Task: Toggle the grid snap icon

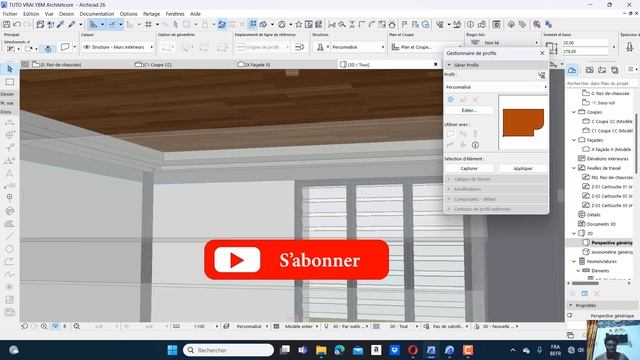Action: pos(149,24)
